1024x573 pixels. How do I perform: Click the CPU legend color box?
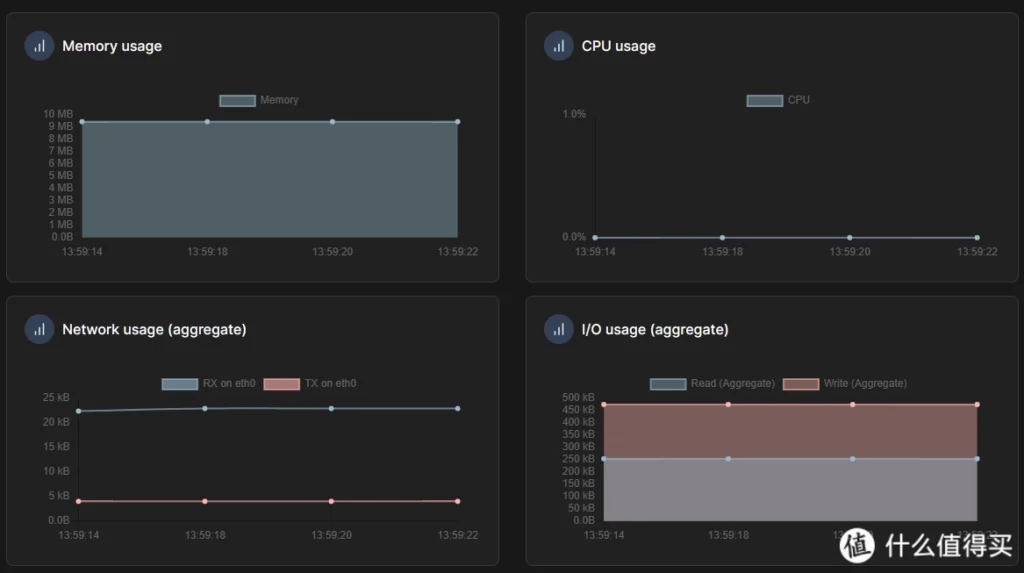click(x=764, y=100)
